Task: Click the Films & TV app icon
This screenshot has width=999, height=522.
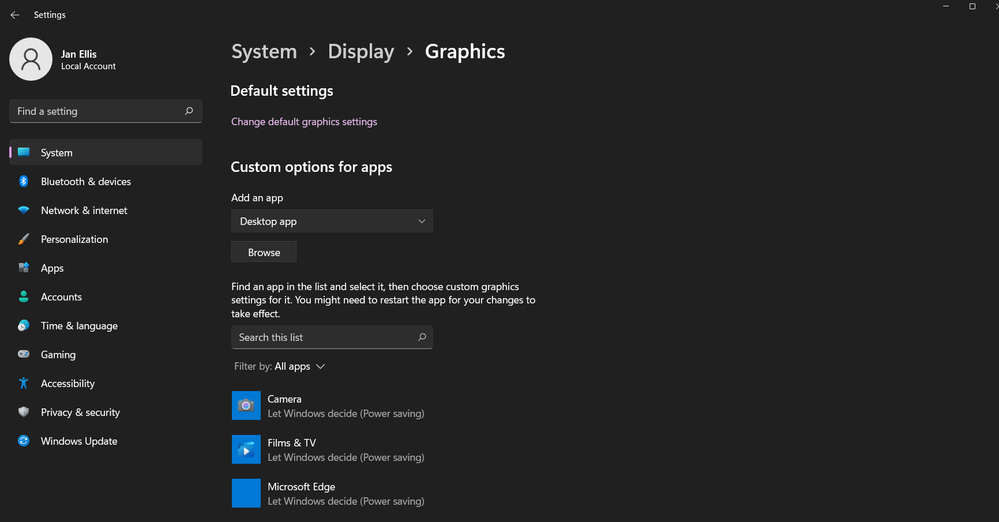Action: (x=246, y=449)
